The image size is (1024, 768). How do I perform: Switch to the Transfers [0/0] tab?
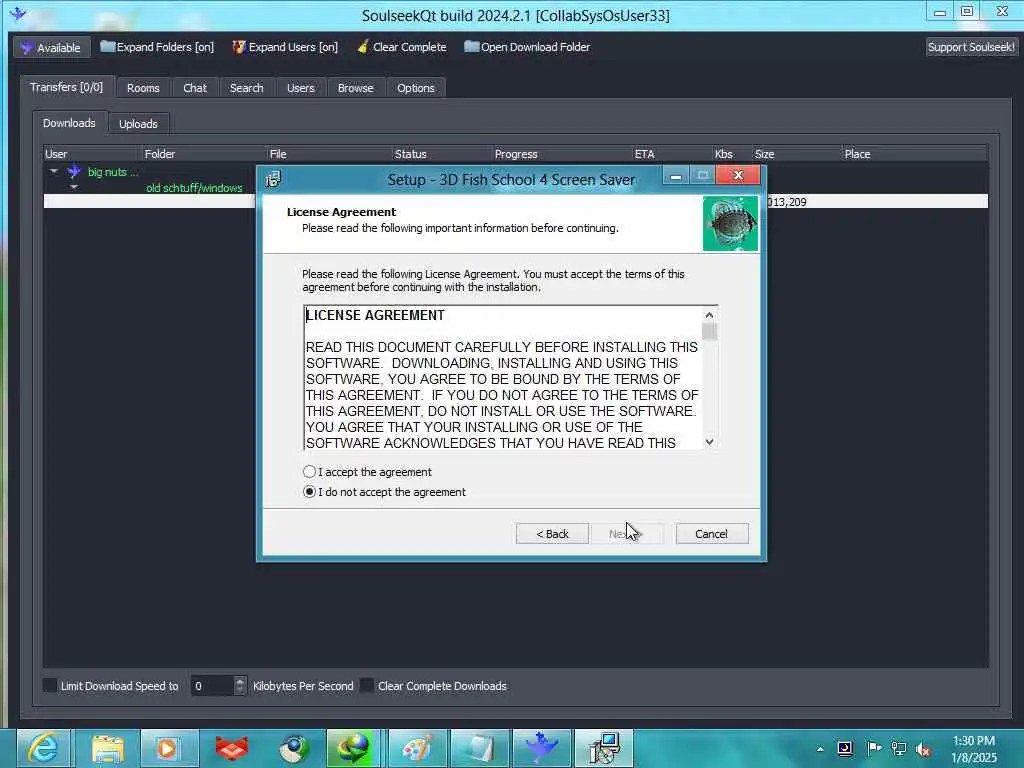click(67, 87)
